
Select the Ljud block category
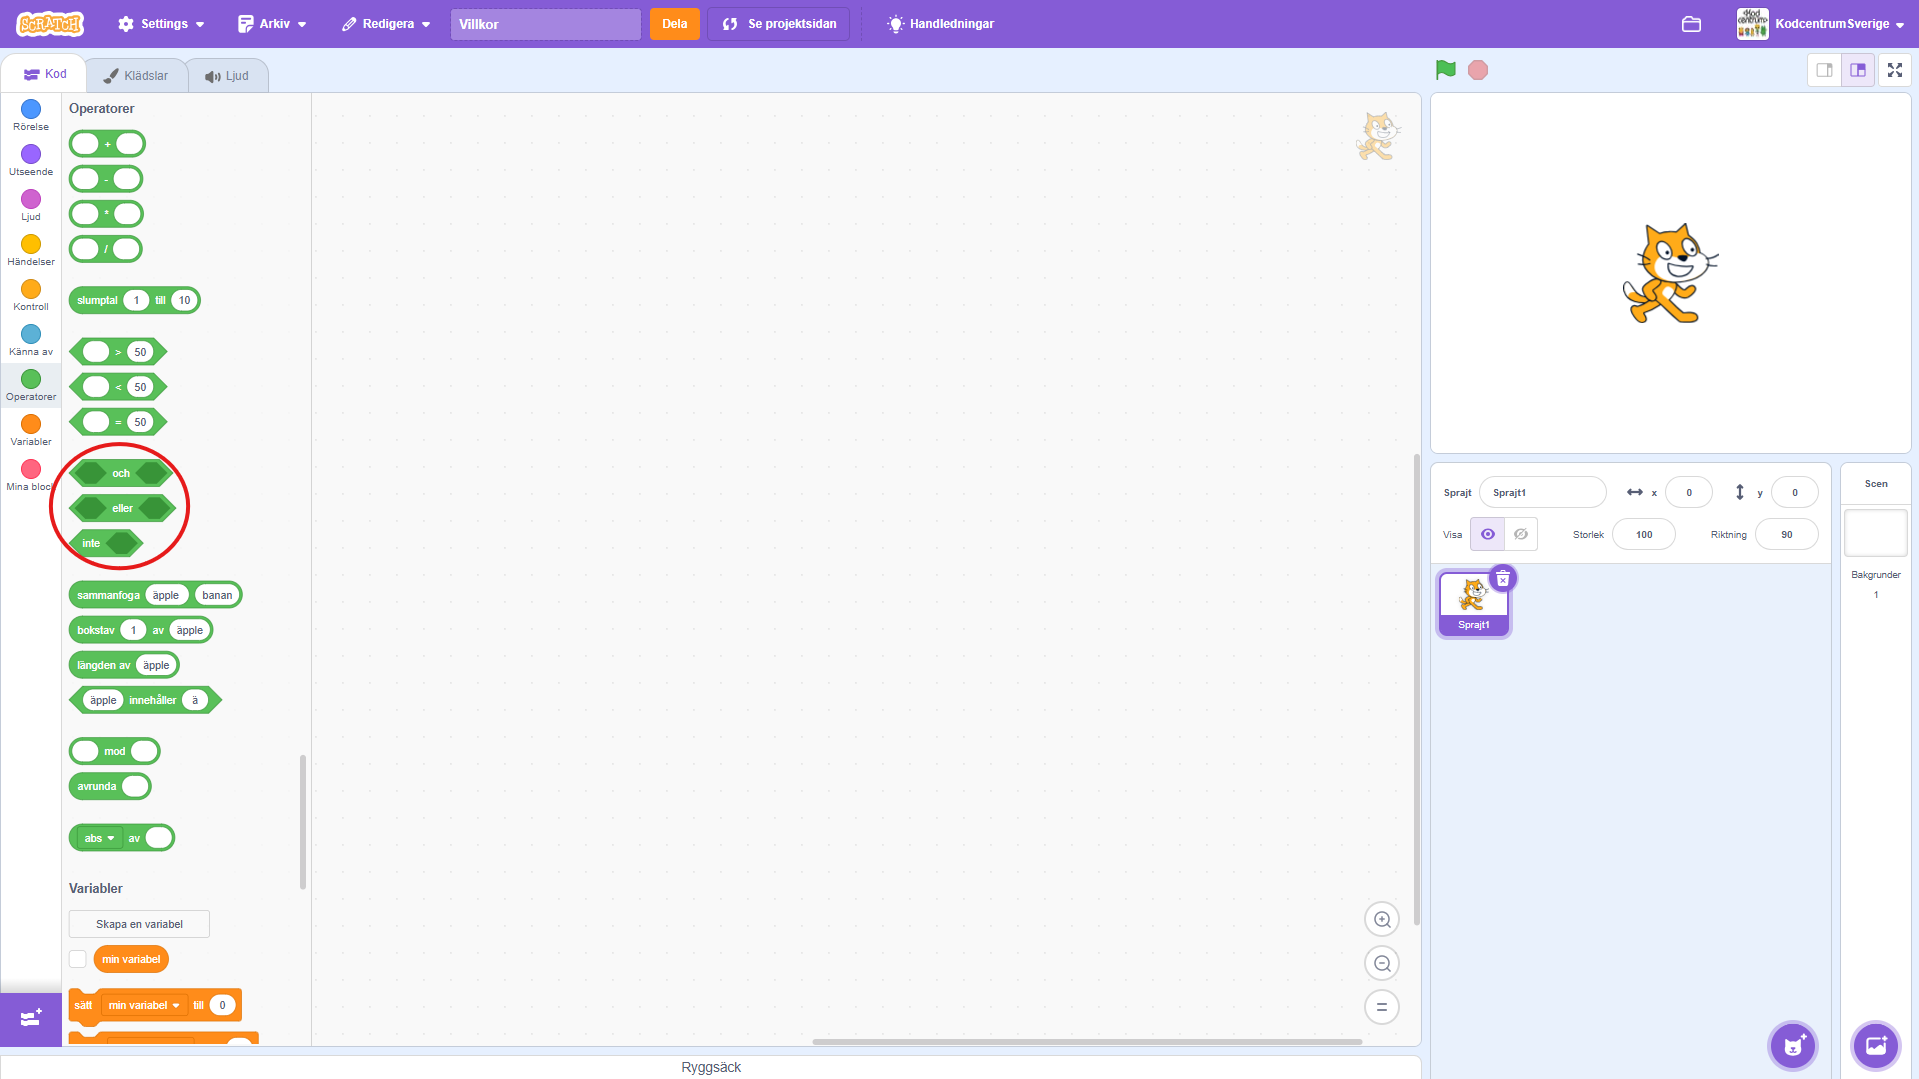(x=31, y=206)
